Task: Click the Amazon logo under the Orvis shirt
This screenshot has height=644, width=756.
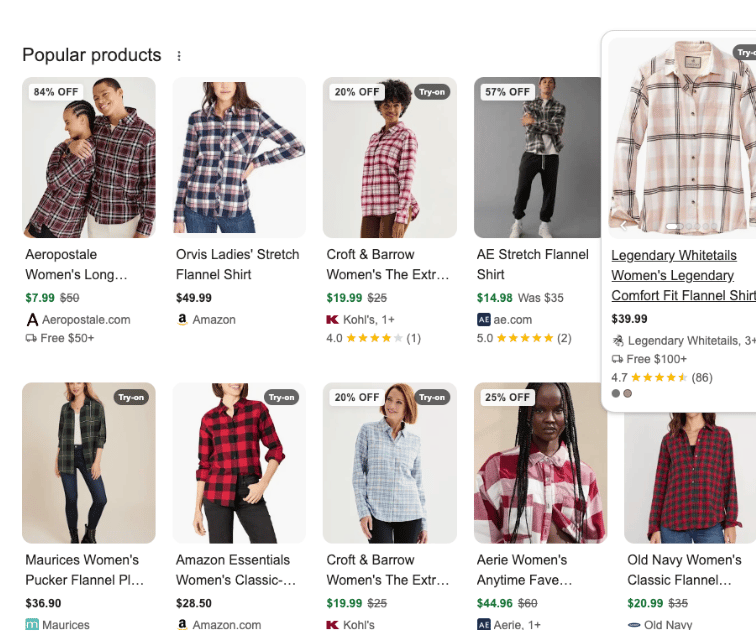Action: pyautogui.click(x=182, y=320)
